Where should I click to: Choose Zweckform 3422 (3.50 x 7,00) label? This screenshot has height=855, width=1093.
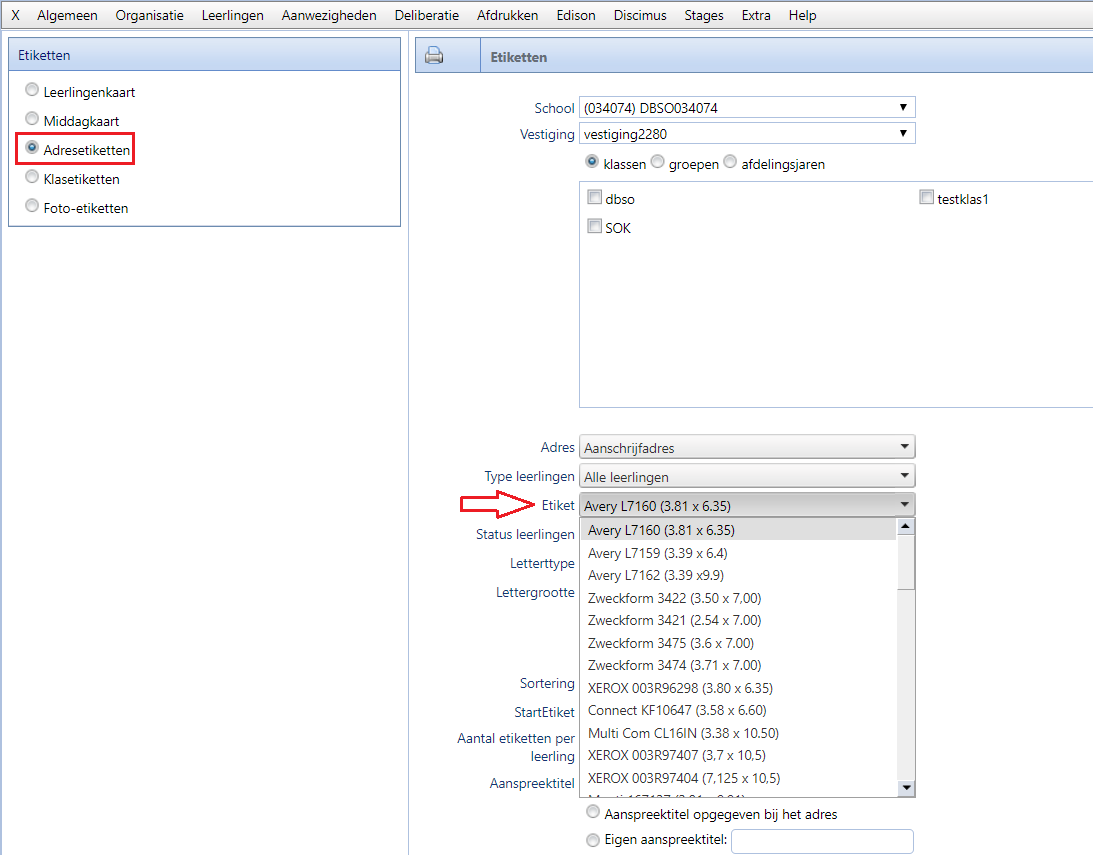674,598
